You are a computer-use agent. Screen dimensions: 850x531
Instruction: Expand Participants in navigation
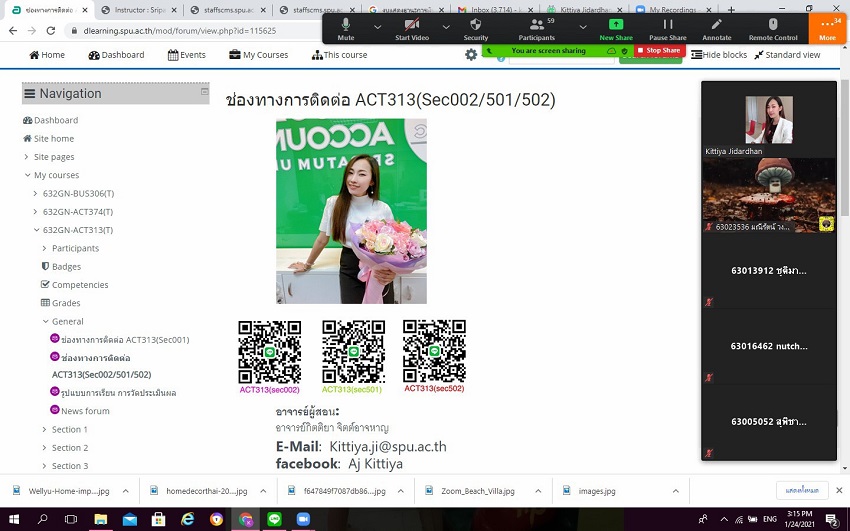click(x=44, y=248)
